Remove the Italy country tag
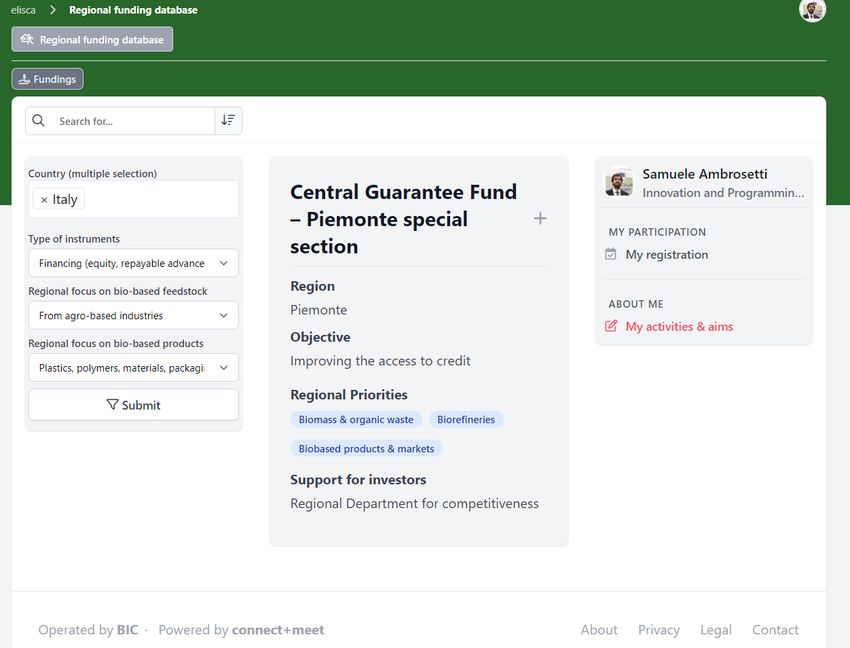This screenshot has height=648, width=850. (x=44, y=200)
